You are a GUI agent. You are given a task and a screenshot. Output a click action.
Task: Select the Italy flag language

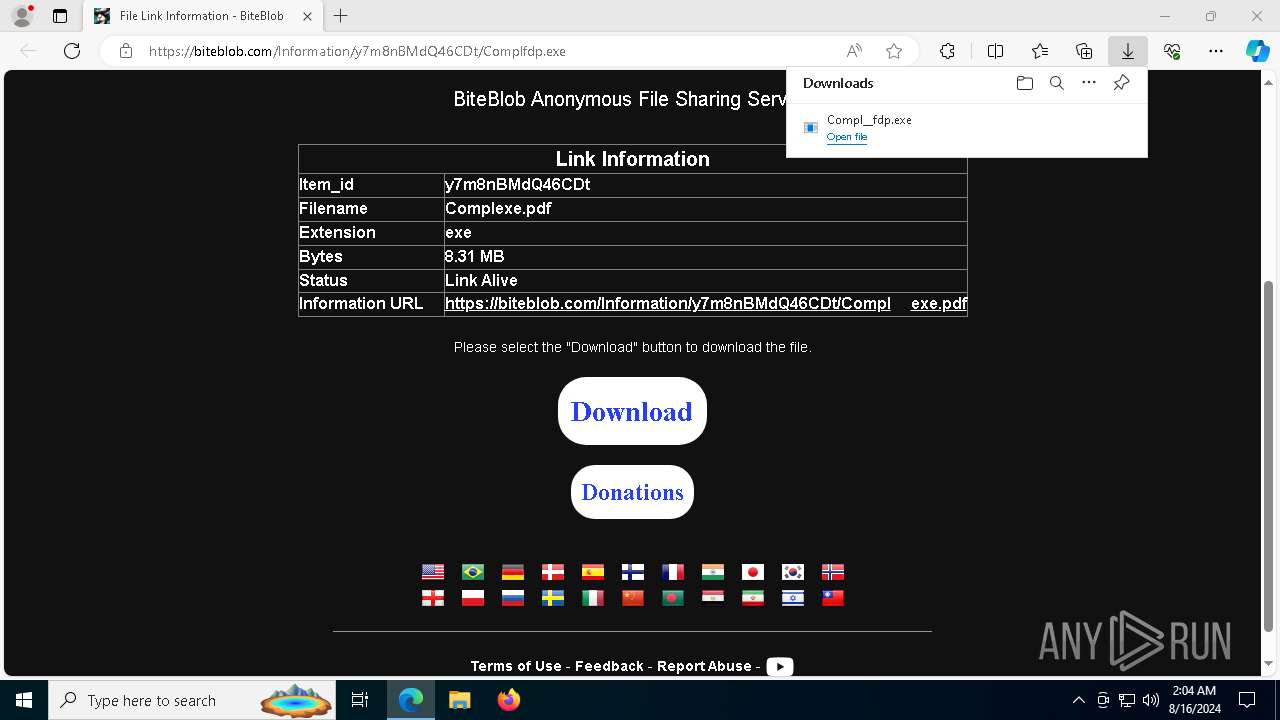click(593, 598)
